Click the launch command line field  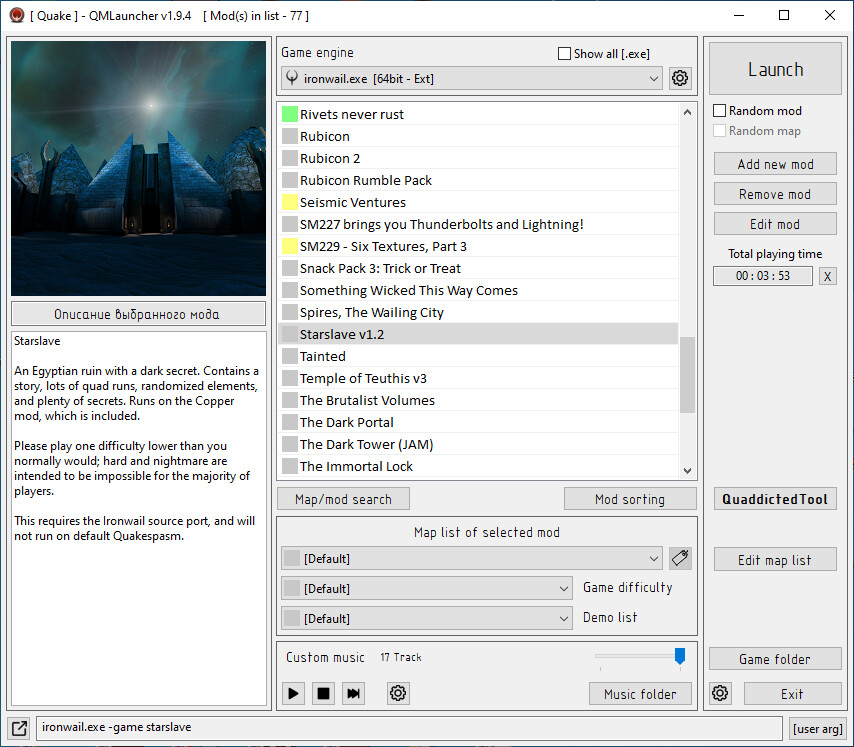[408, 727]
